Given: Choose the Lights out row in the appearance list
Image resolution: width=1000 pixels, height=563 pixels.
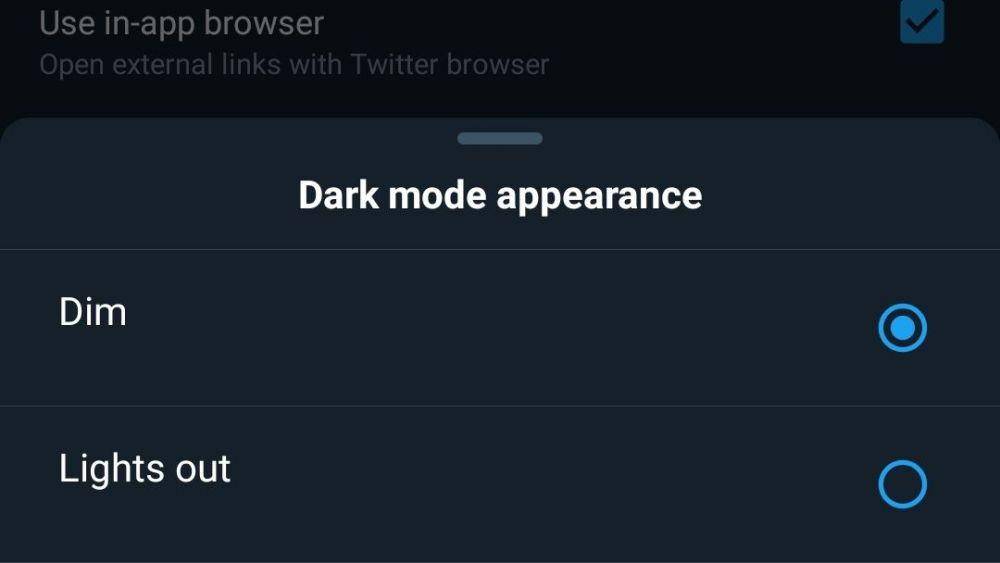Looking at the screenshot, I should coord(500,484).
